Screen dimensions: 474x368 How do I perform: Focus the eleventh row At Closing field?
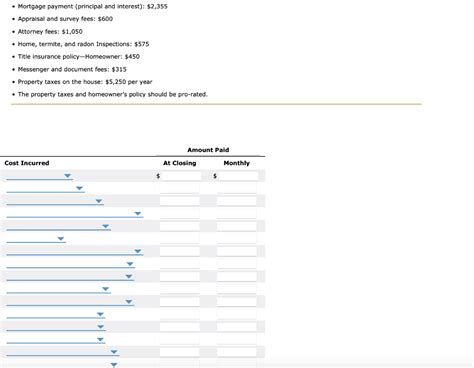pyautogui.click(x=180, y=302)
